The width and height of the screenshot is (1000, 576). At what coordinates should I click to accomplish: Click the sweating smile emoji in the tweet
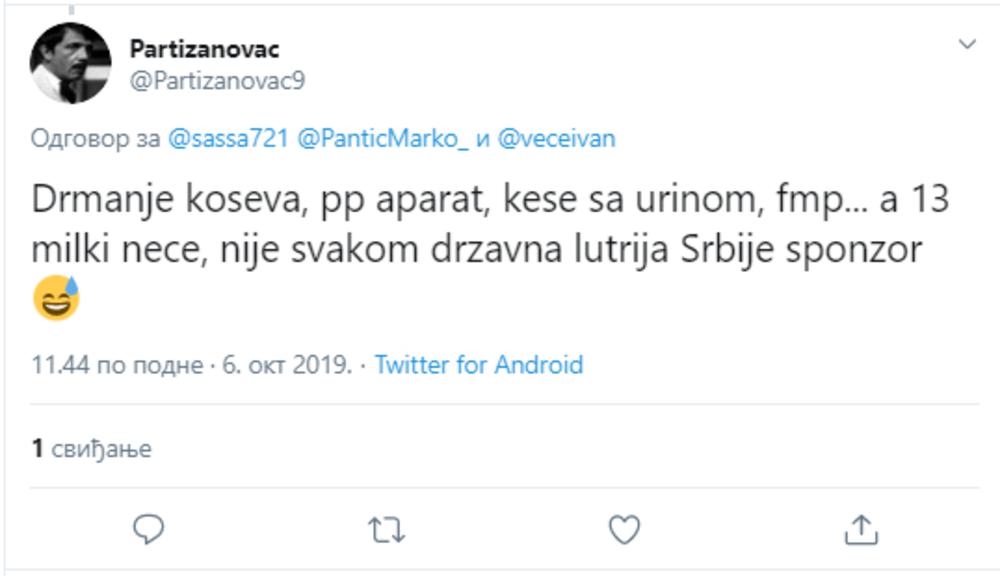click(56, 299)
